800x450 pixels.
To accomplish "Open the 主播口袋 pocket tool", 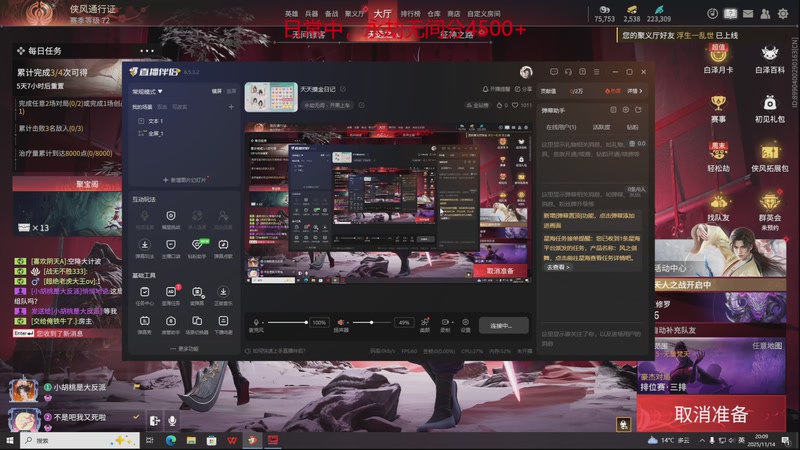I will pos(171,248).
